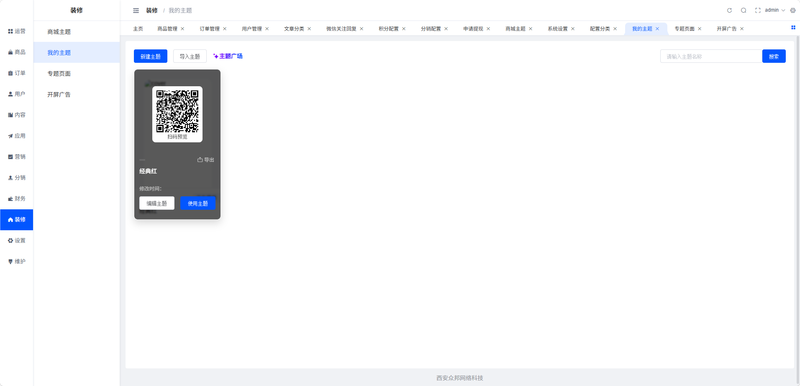The height and width of the screenshot is (386, 800).
Task: Go to 订单 in the sidebar
Action: coord(16,73)
